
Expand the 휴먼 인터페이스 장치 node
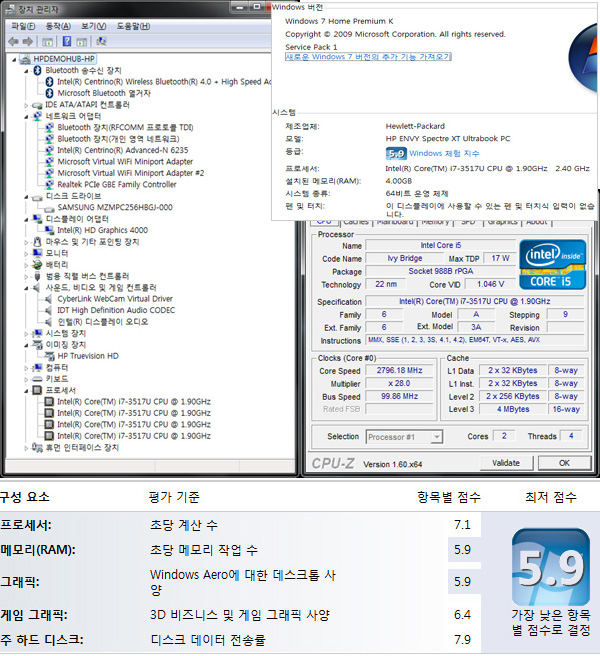pyautogui.click(x=26, y=448)
